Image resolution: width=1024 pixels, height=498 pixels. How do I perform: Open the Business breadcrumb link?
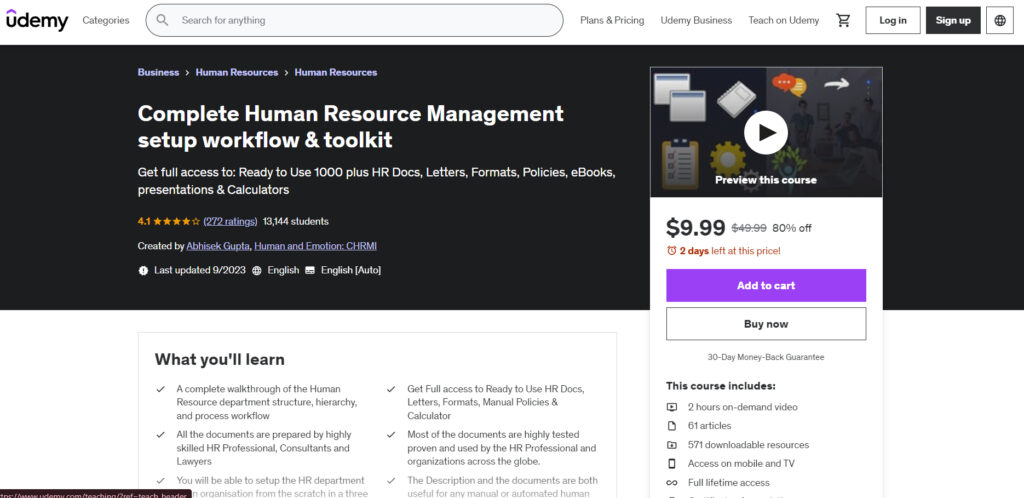[x=158, y=72]
